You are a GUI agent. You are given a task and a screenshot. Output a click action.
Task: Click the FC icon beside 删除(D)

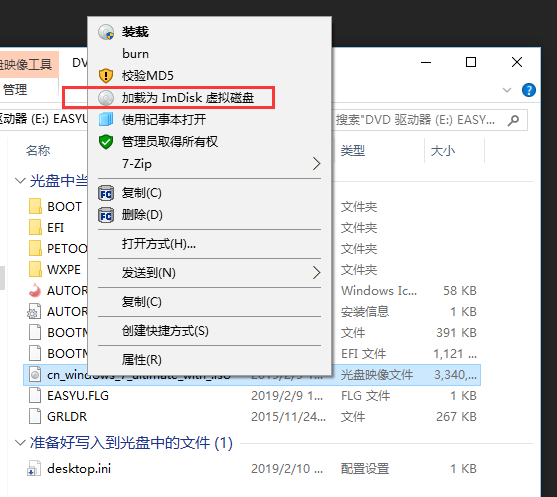106,215
